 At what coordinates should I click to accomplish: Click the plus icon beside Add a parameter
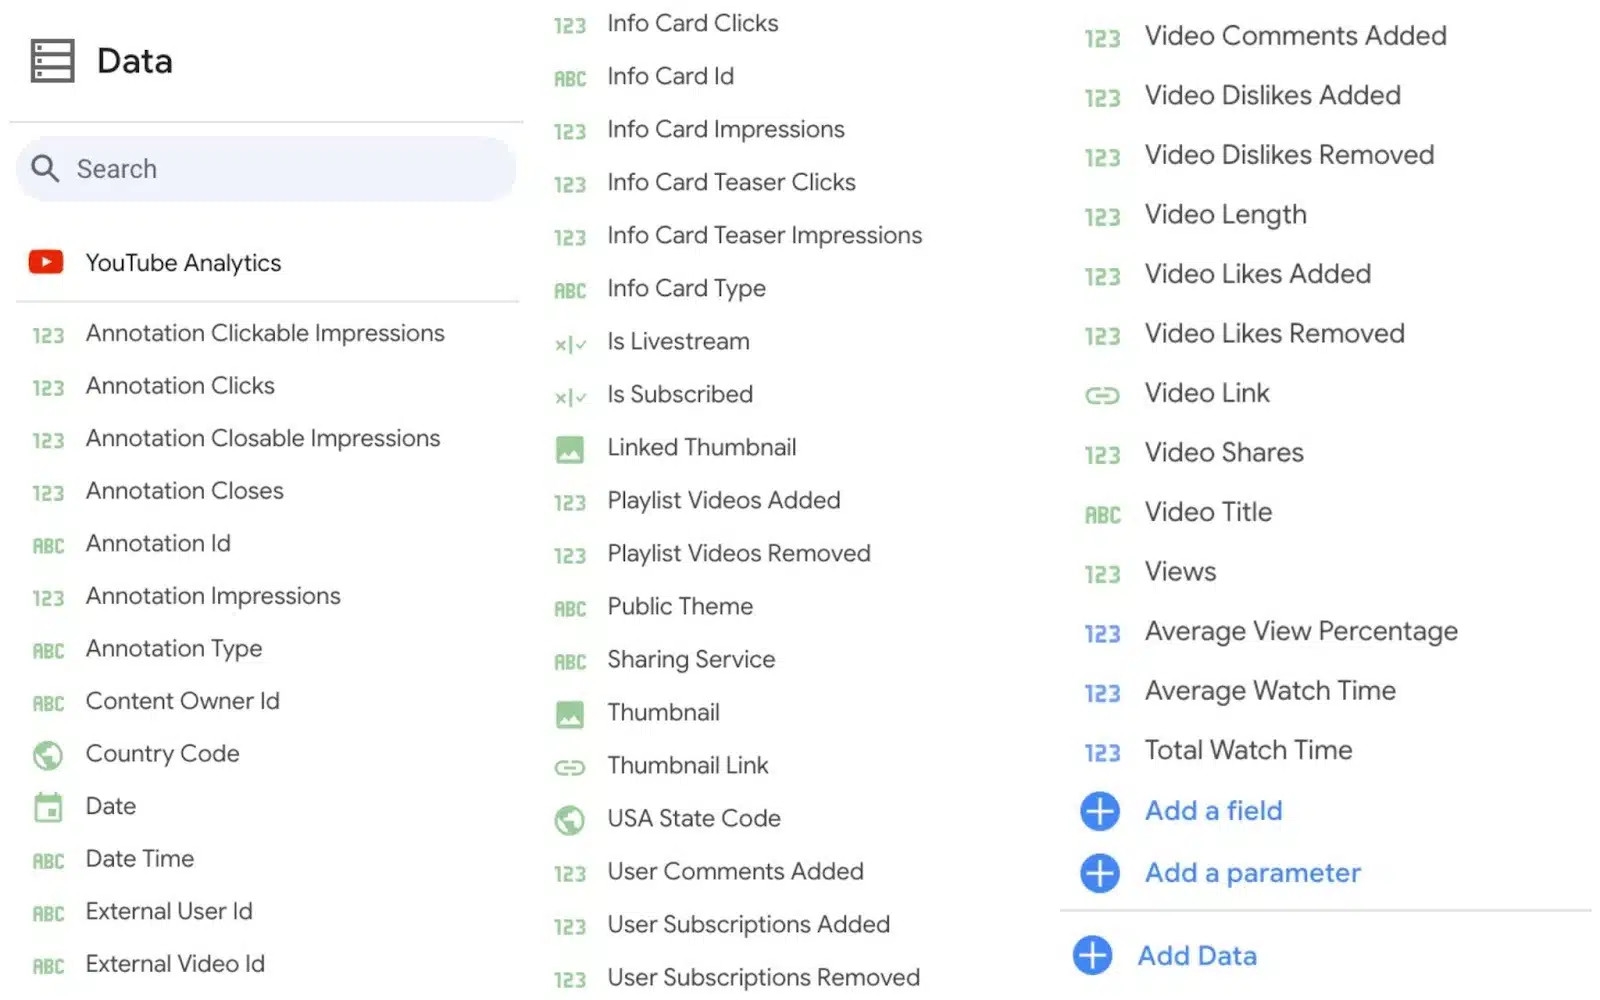tap(1100, 873)
